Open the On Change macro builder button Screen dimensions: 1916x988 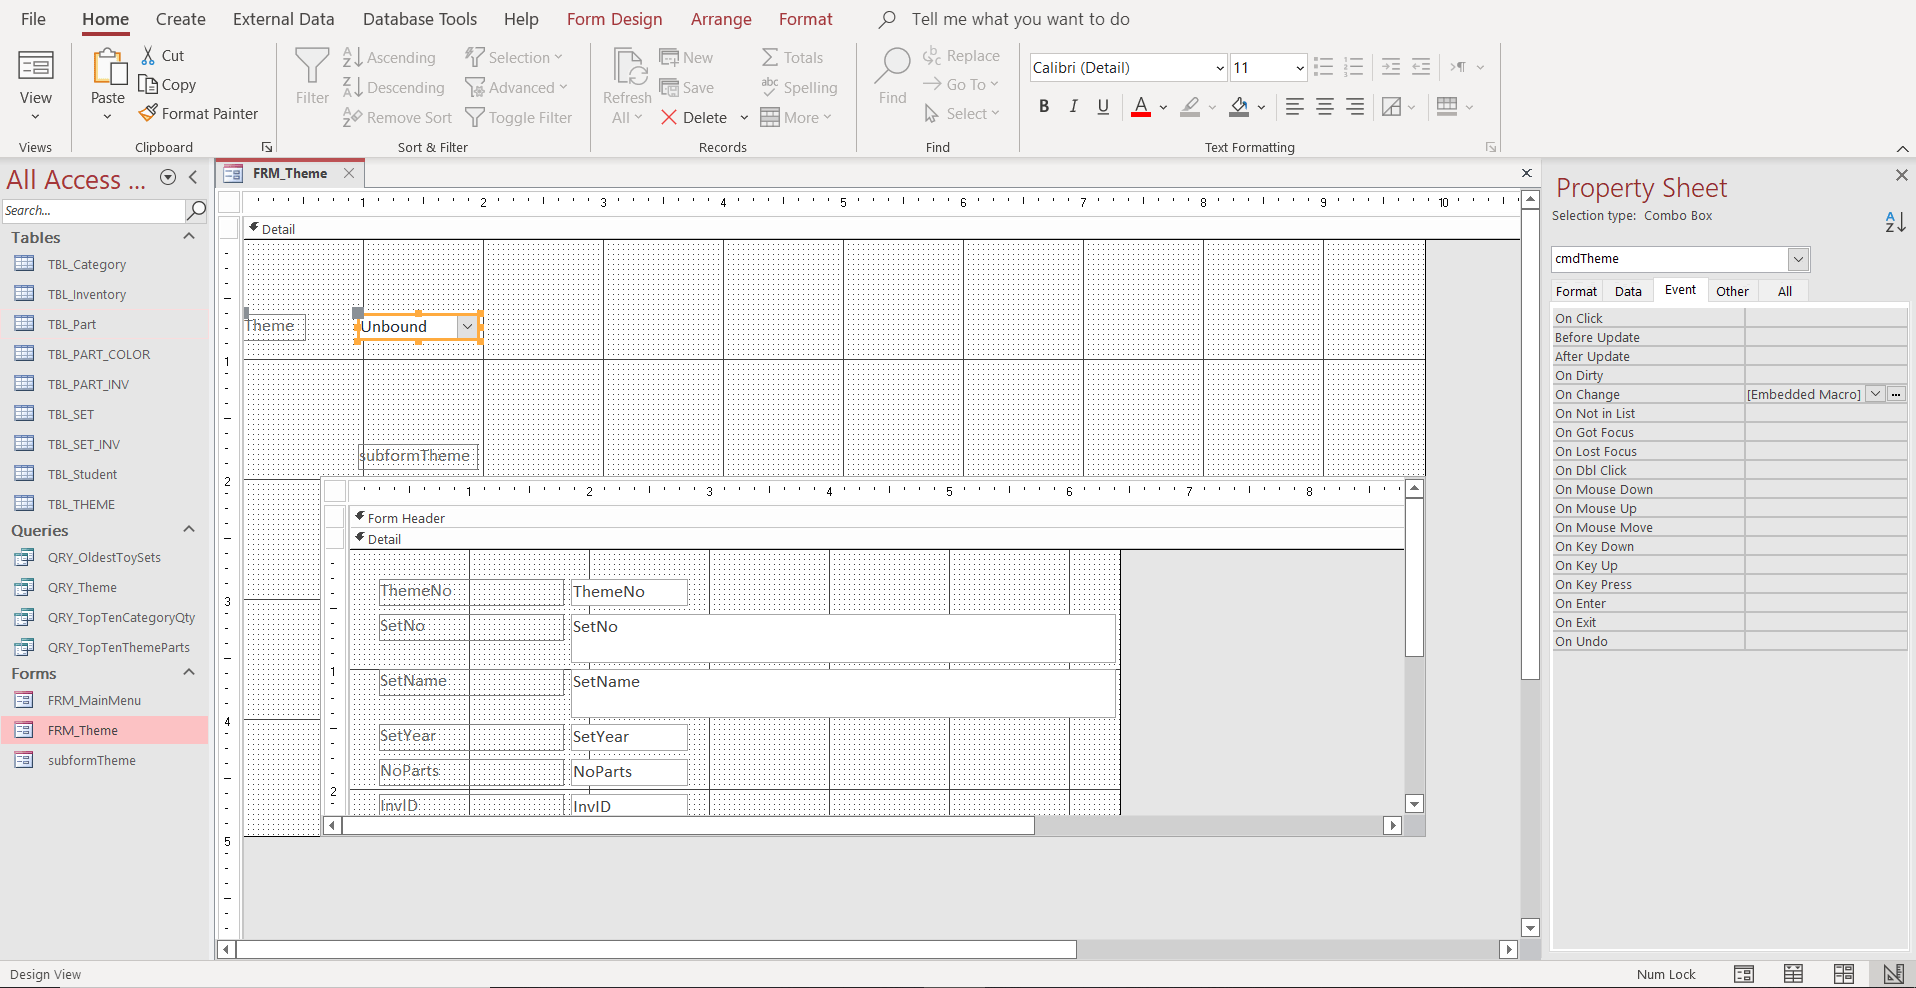coord(1896,394)
